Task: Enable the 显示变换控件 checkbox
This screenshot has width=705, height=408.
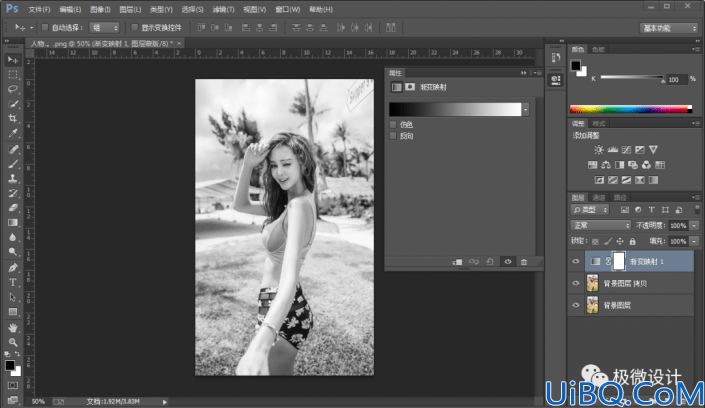Action: [134, 28]
